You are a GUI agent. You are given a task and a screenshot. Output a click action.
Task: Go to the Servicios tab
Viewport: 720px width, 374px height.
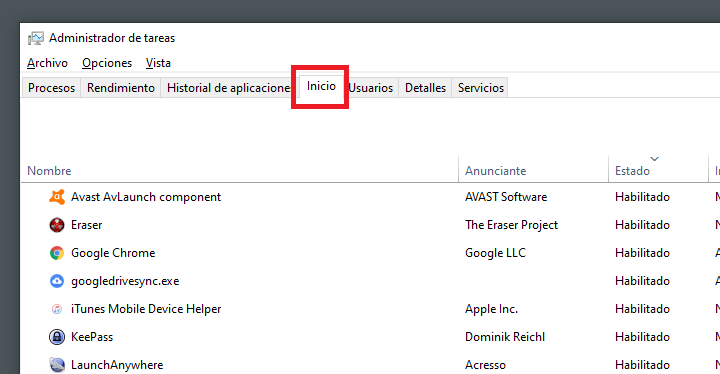(x=481, y=88)
